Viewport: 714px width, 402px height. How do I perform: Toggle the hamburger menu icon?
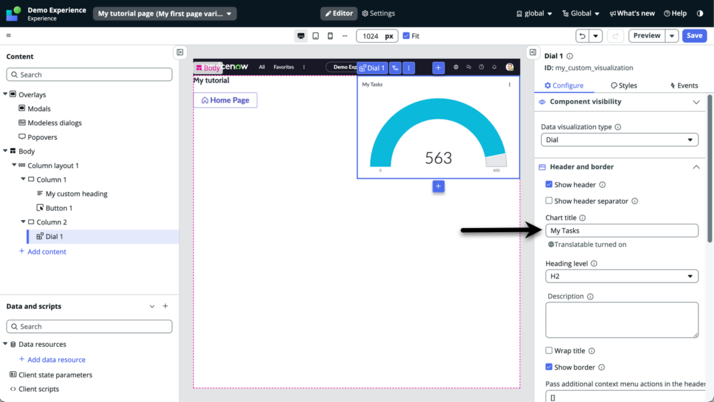click(x=9, y=35)
